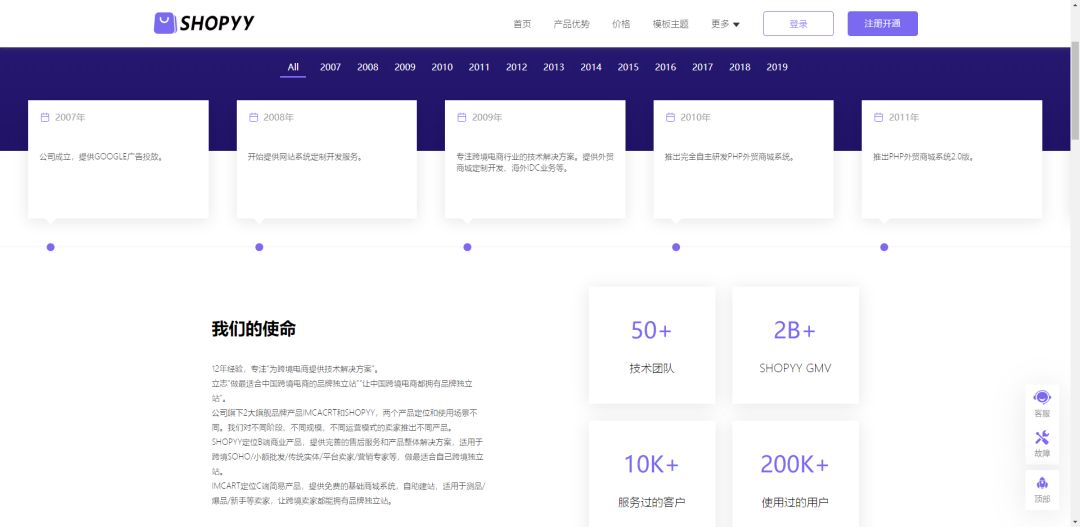Select the 2013 year tab

(x=554, y=67)
